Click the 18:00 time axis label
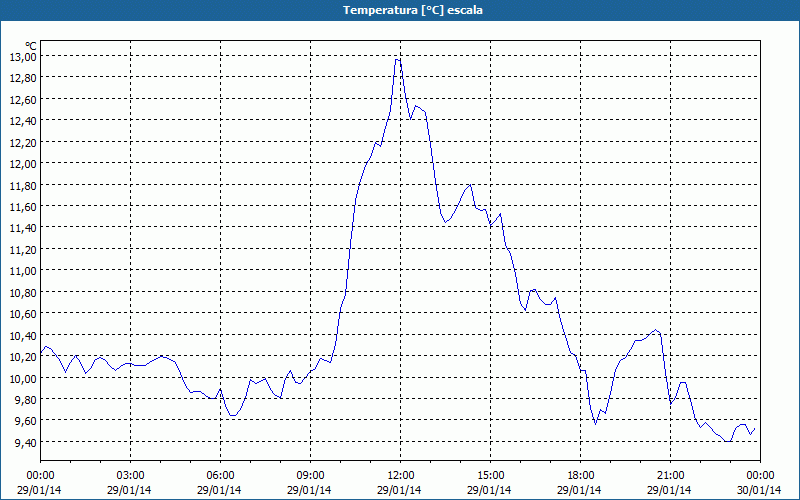The image size is (800, 500). tap(580, 476)
